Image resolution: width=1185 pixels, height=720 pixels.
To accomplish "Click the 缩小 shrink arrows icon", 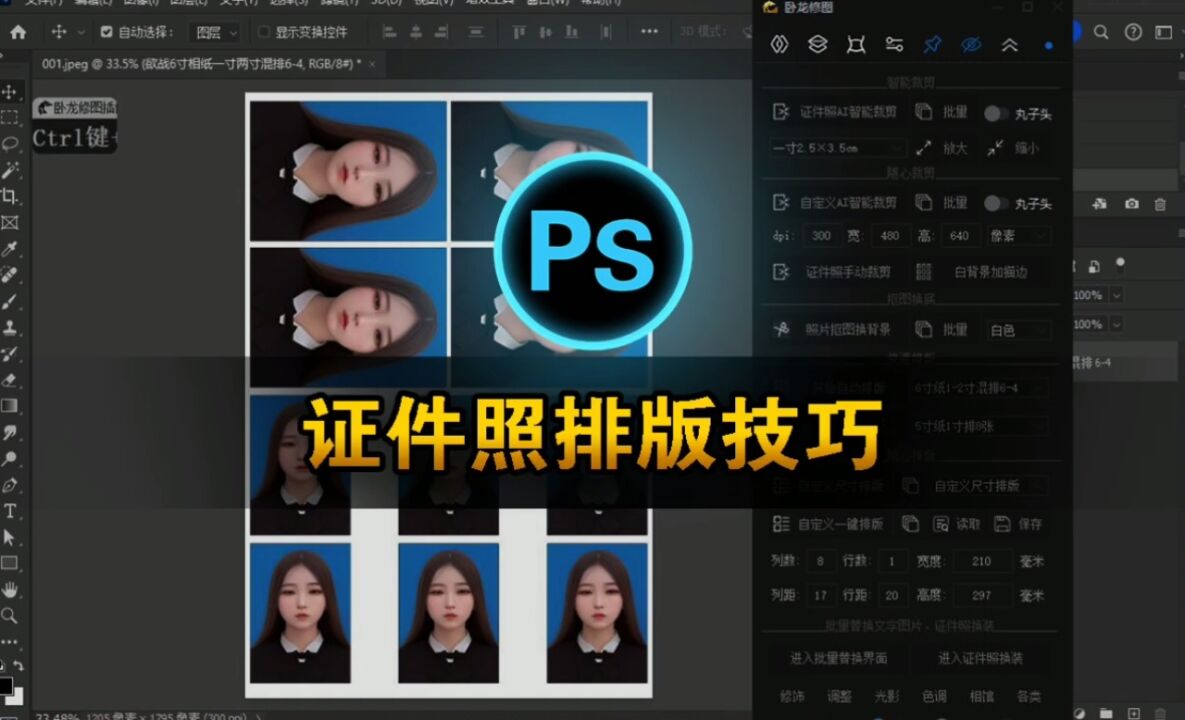I will pyautogui.click(x=995, y=148).
